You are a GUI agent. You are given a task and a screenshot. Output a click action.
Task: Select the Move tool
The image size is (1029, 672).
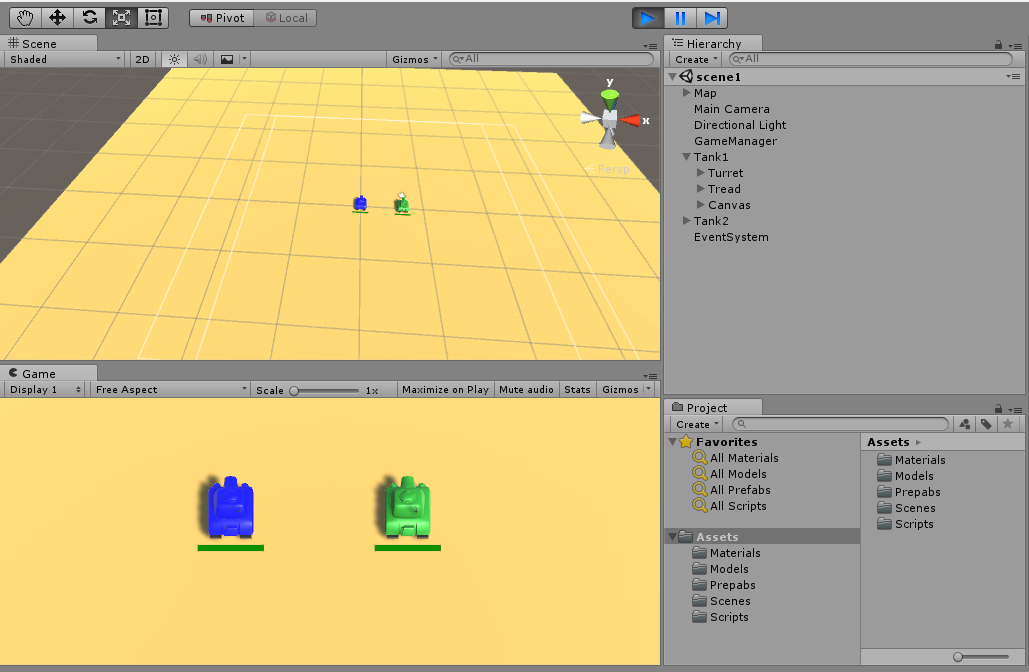tap(56, 17)
